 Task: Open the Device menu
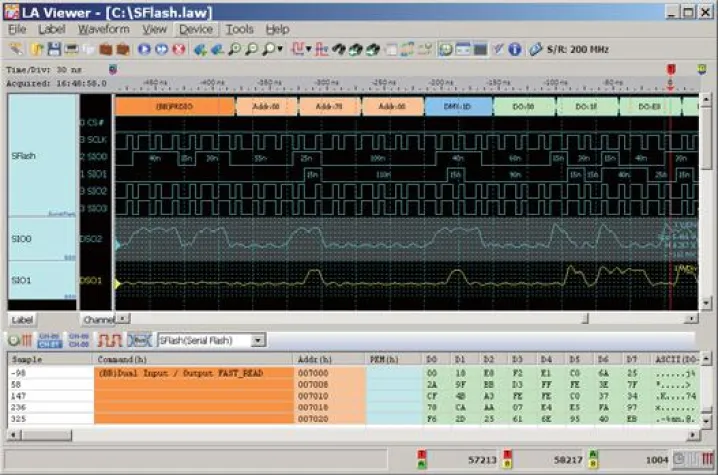tap(195, 29)
